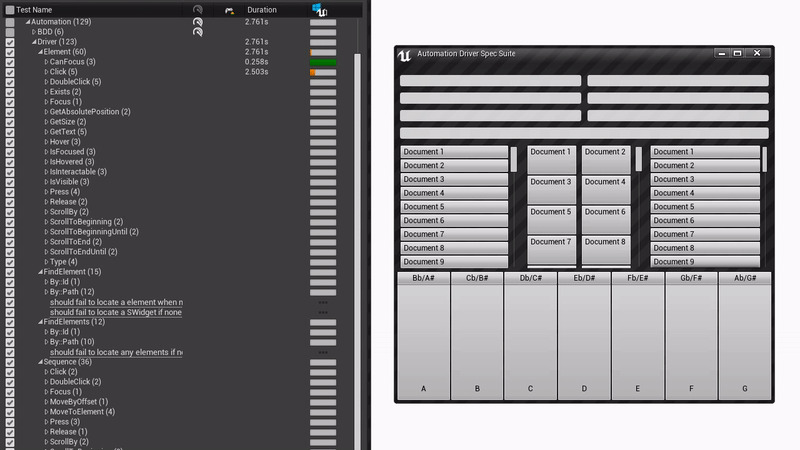Click the middle tile grid scrollbar thumb
The image size is (800, 450).
pos(638,159)
